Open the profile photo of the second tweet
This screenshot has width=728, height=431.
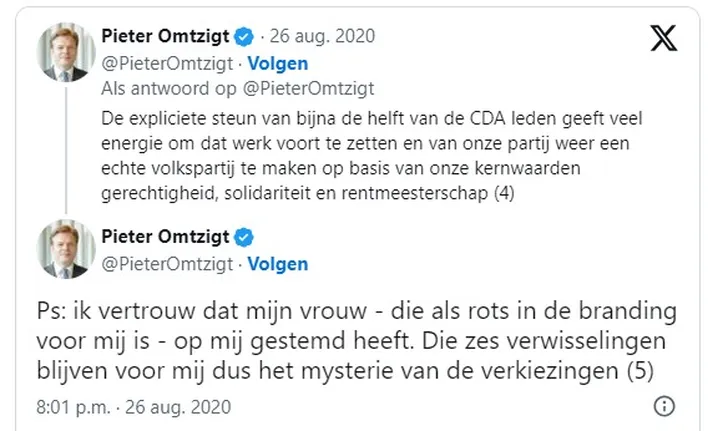(65, 250)
